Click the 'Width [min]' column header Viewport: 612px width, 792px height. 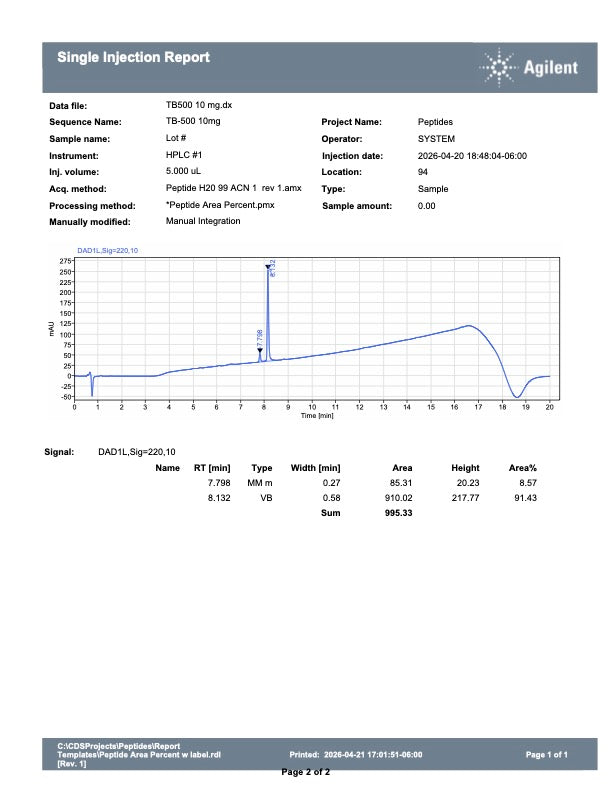(316, 468)
